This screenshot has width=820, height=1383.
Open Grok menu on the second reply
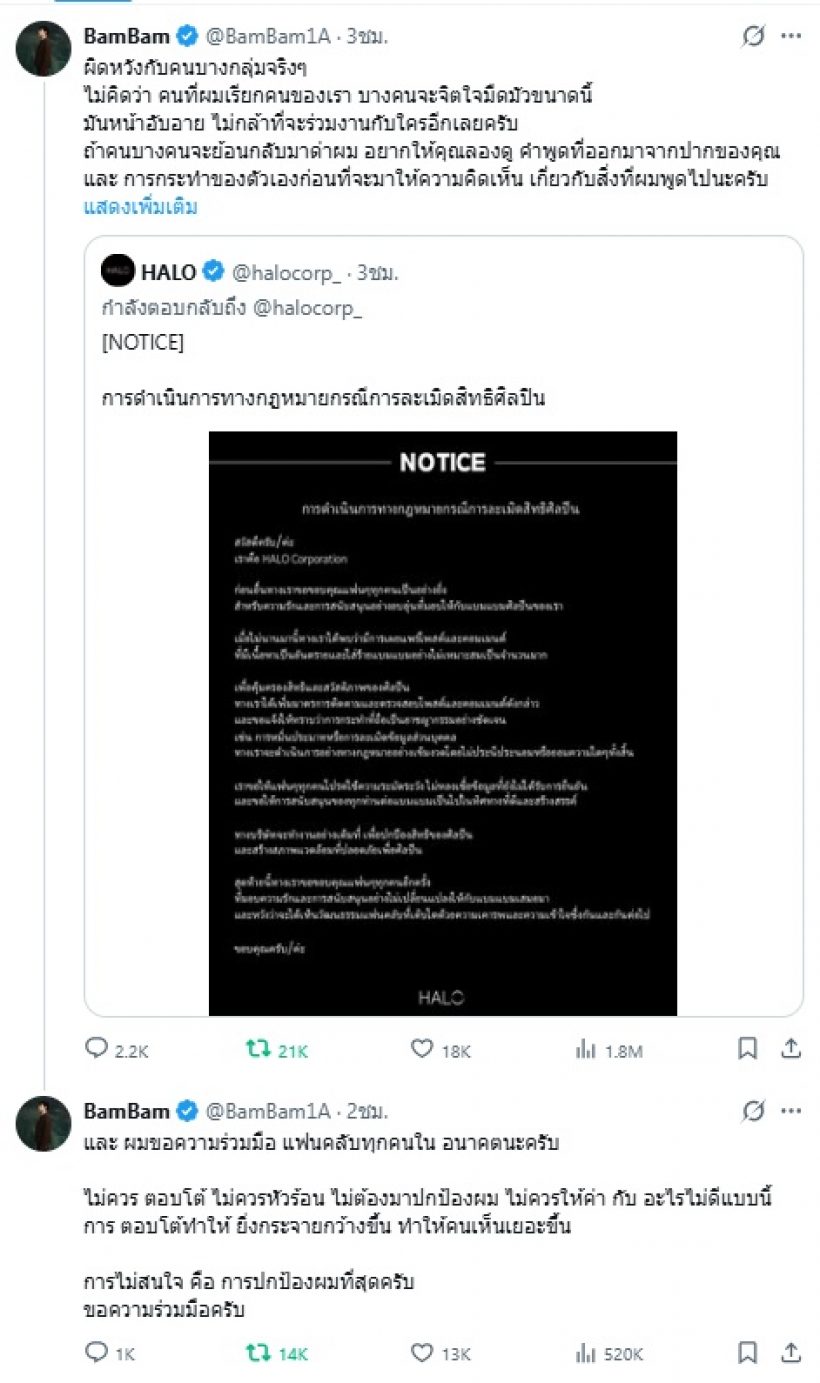click(754, 1109)
